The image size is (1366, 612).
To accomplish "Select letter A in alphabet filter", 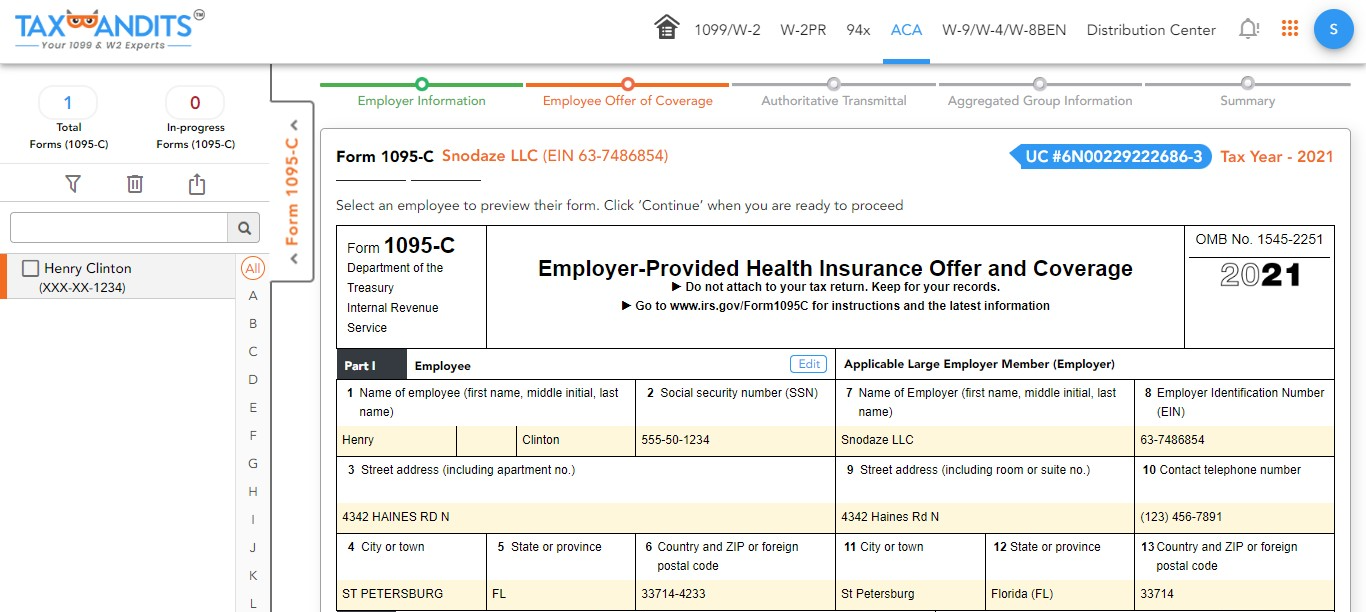I will (x=252, y=295).
